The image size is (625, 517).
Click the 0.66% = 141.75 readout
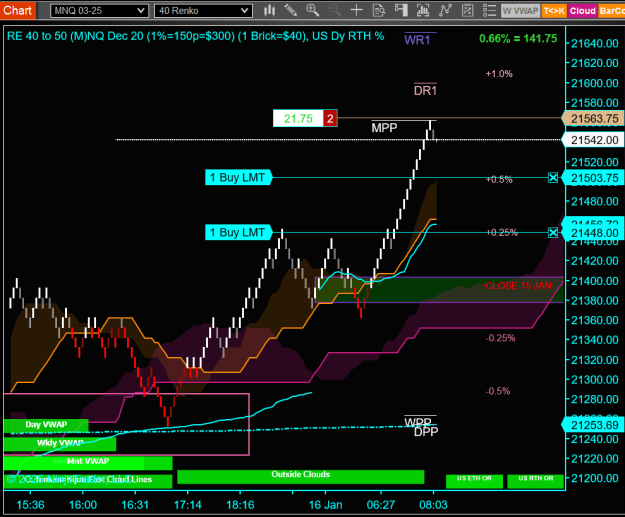pos(518,39)
